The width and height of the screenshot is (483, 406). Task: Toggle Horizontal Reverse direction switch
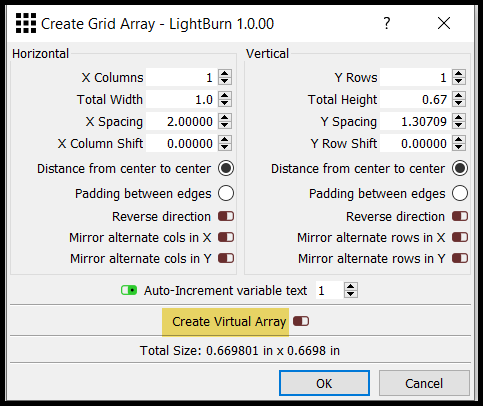[x=226, y=216]
